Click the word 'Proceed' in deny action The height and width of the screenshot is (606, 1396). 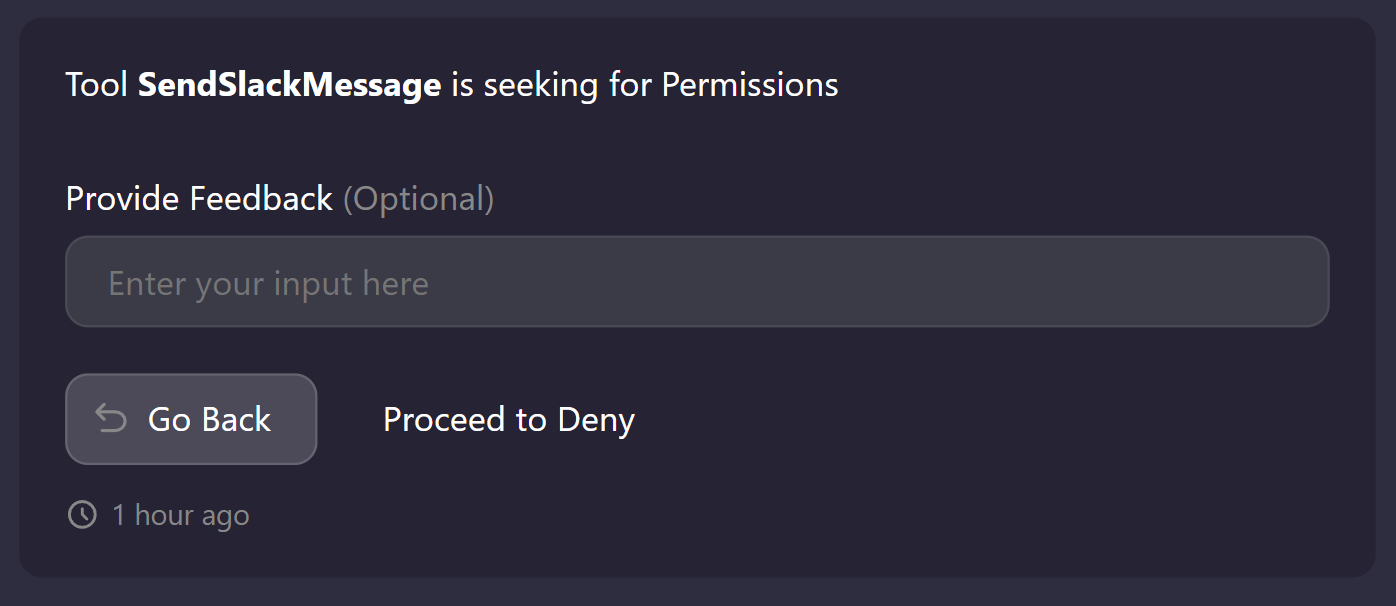(444, 420)
